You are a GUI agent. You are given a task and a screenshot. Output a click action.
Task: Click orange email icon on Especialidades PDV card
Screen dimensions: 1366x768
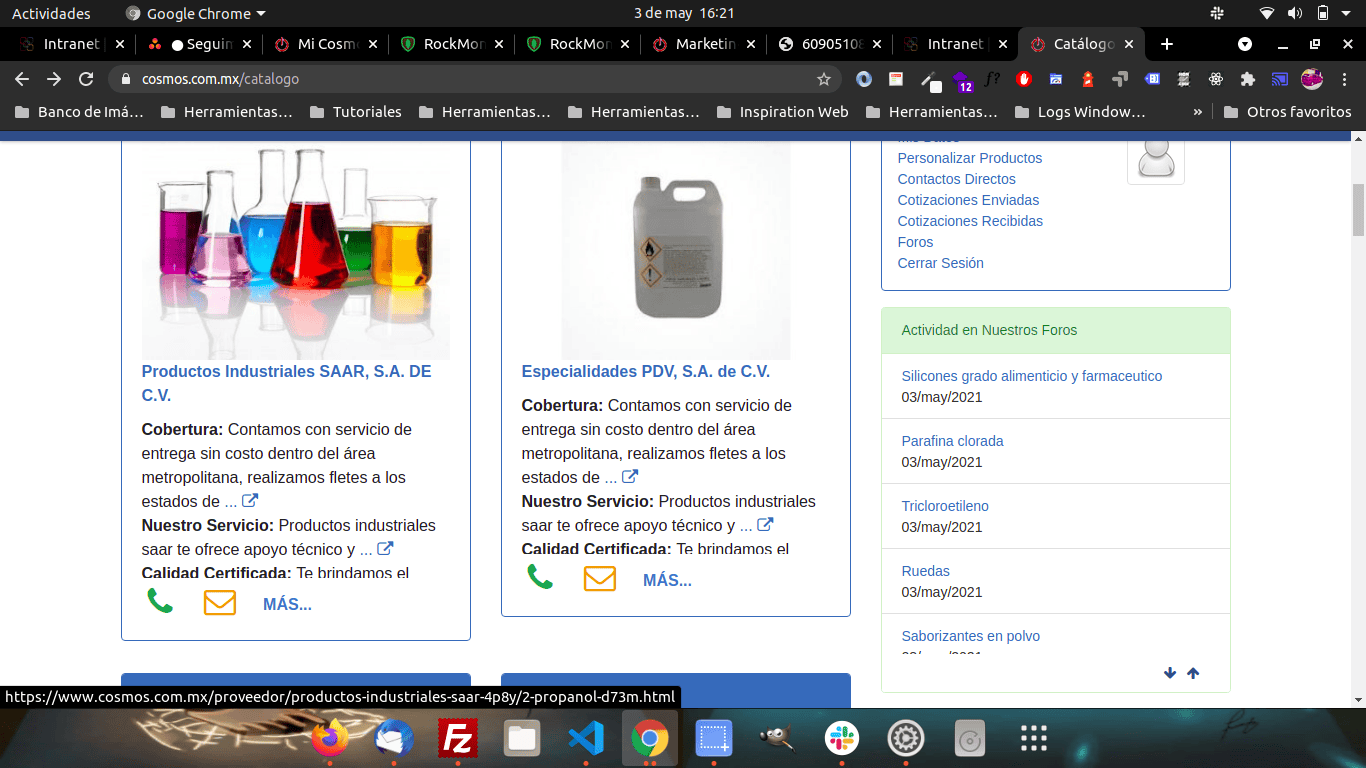(x=599, y=578)
